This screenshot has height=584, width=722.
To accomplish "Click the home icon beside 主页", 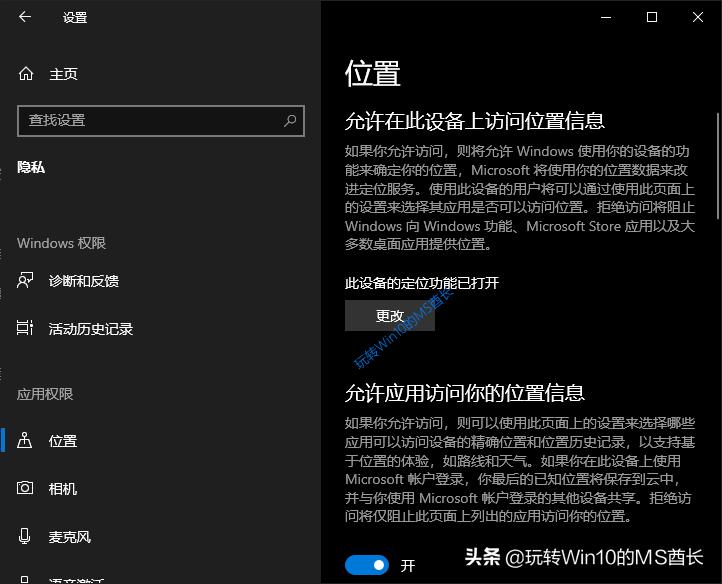I will (x=26, y=74).
